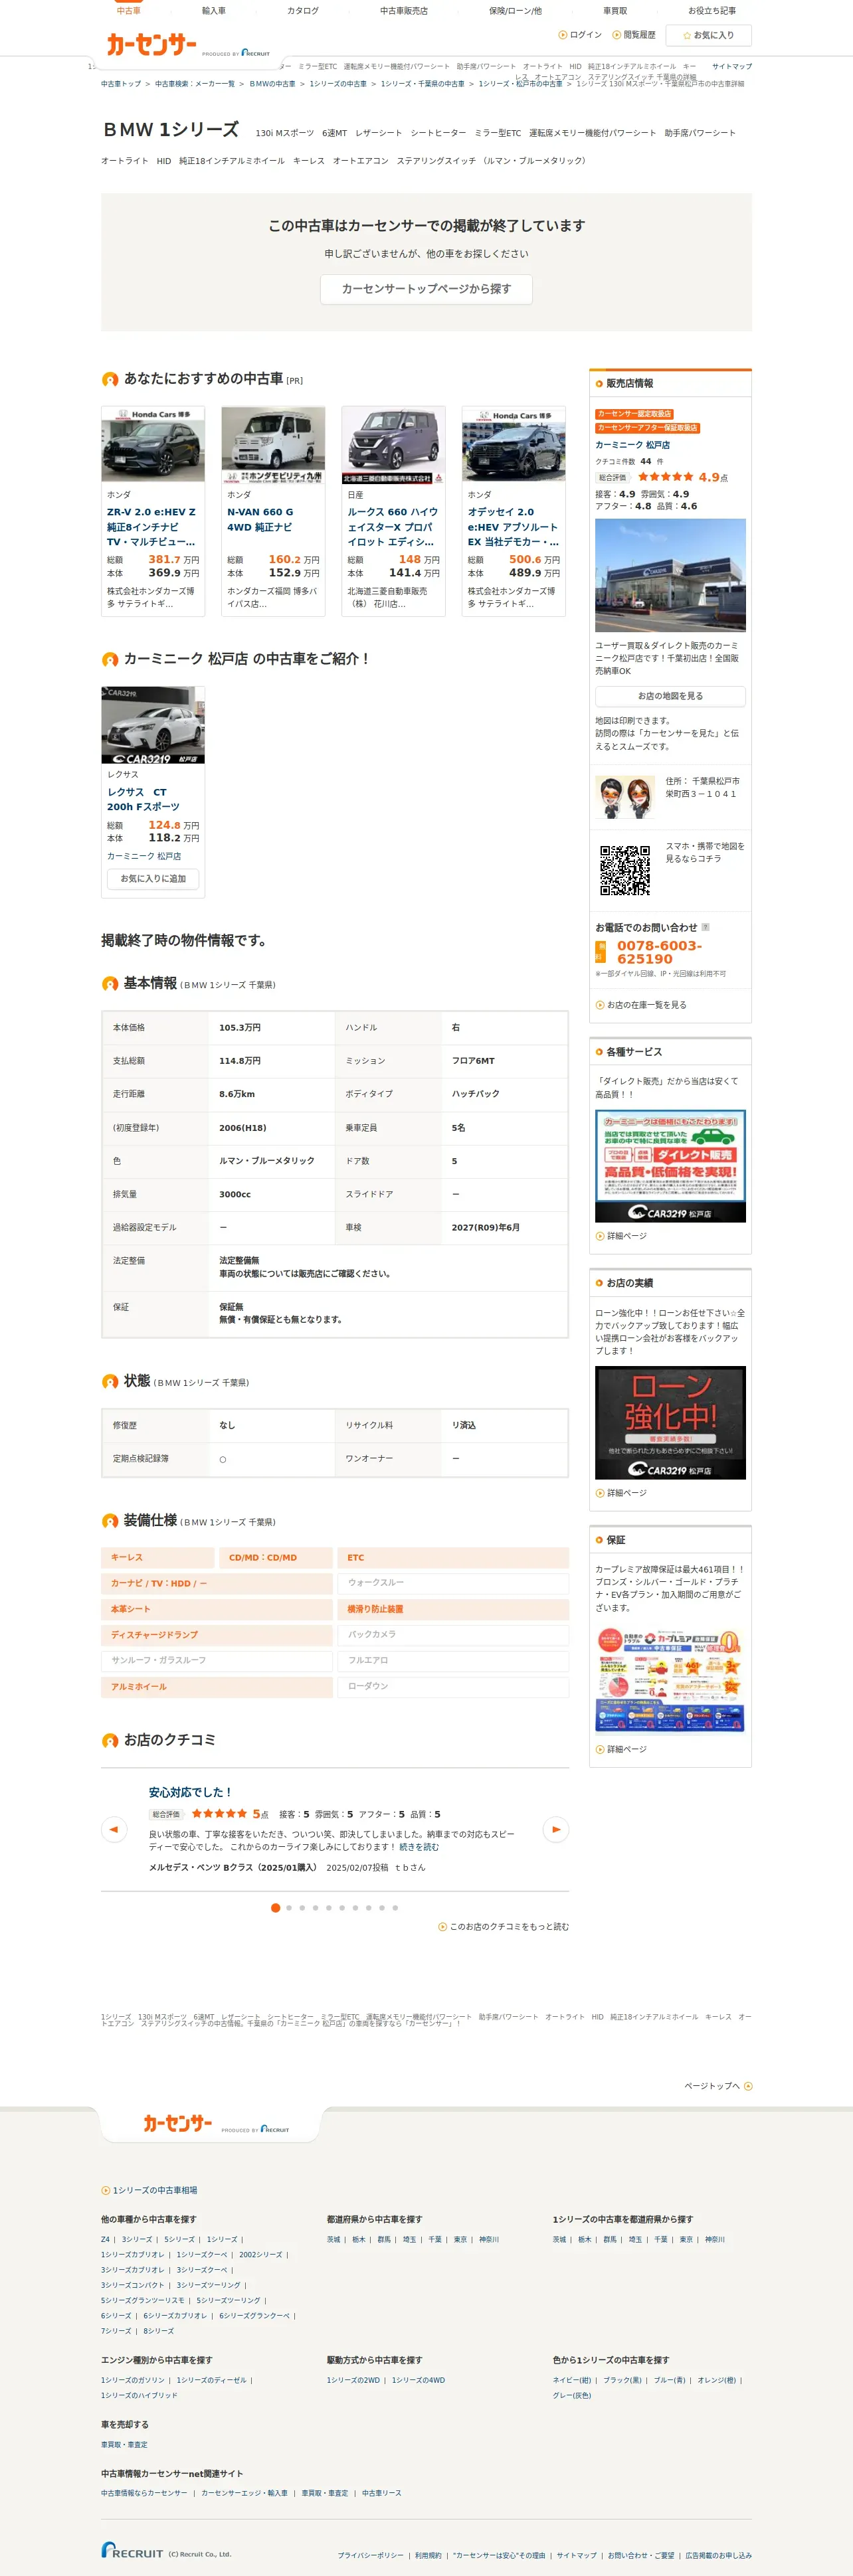Open the 中古車販売店 tab
This screenshot has height=2576, width=853.
(x=404, y=11)
